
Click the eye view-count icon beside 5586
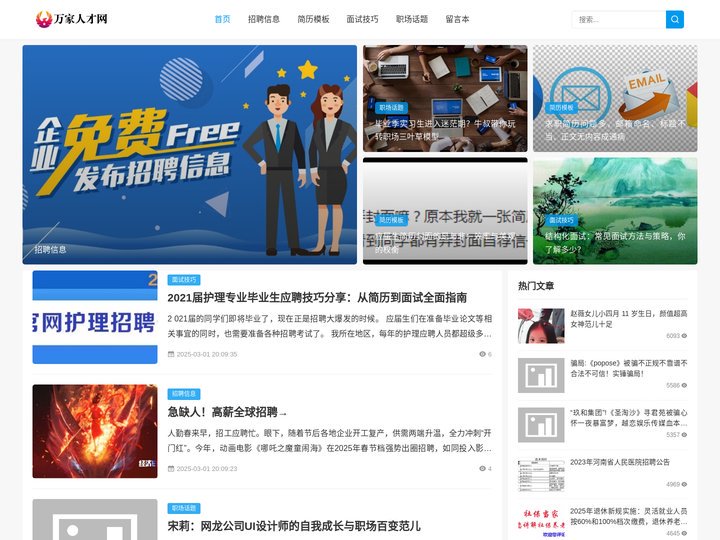click(x=684, y=385)
